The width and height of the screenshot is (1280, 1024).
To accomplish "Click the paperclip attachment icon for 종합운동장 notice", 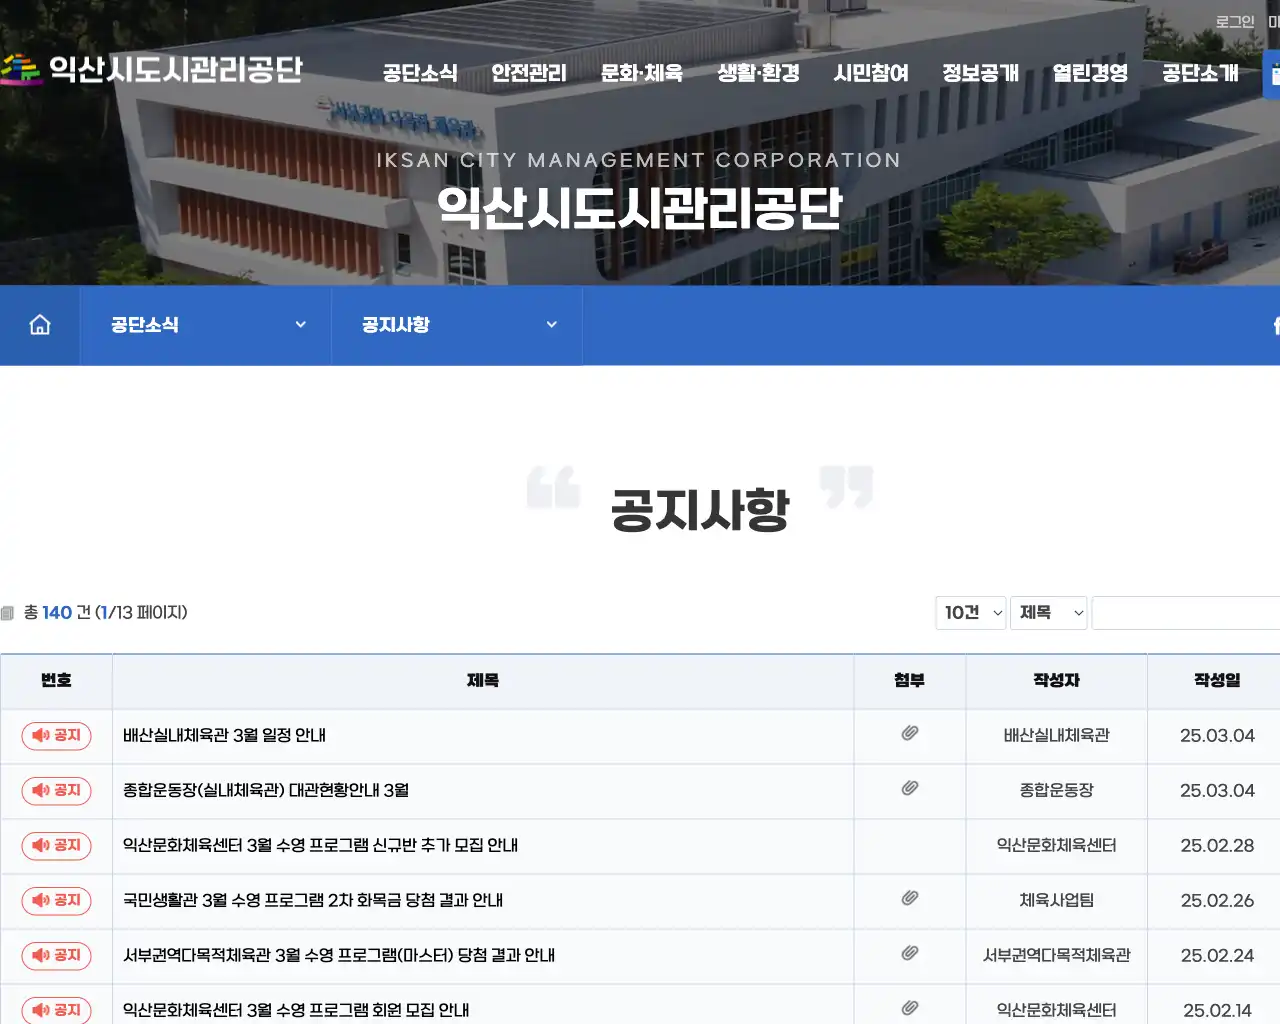I will point(908,786).
